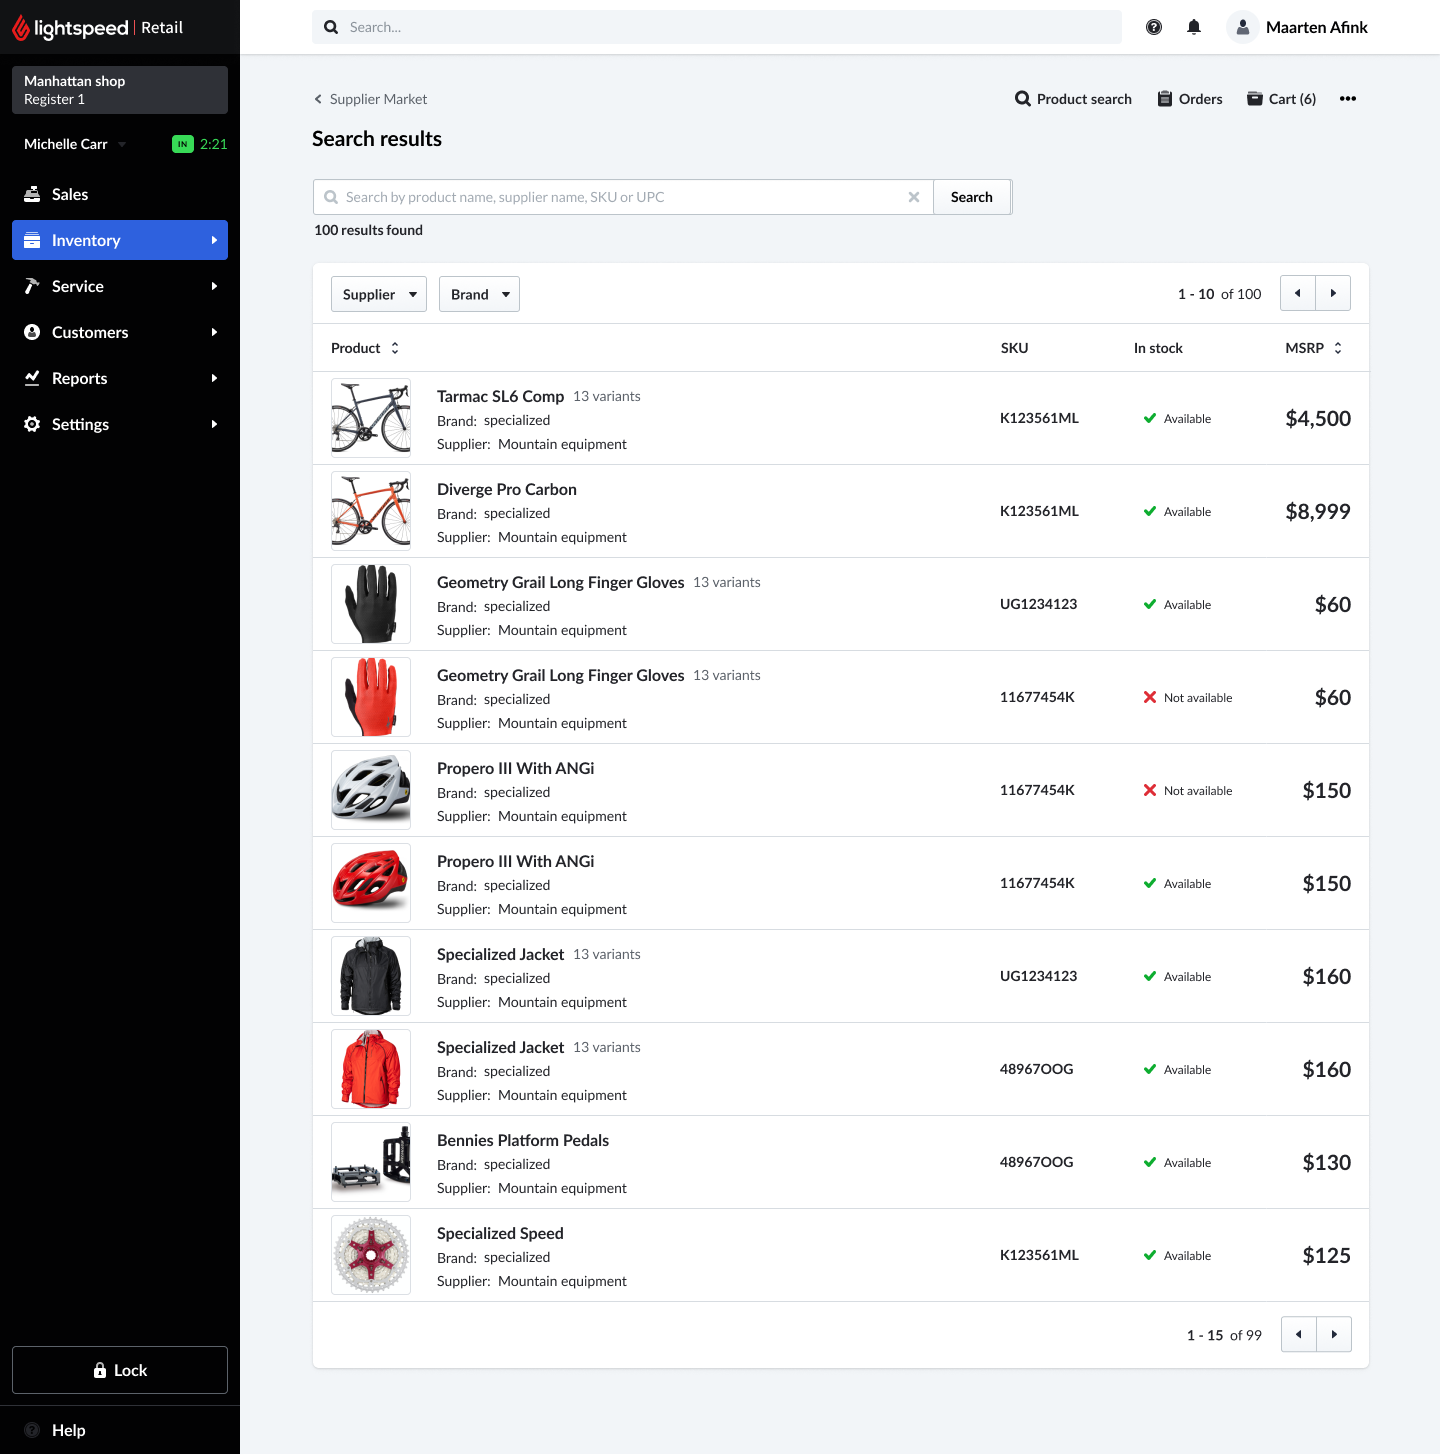Screen dimensions: 1440x1454
Task: Open the red Specialized Jacket thumbnail
Action: coord(371,1069)
